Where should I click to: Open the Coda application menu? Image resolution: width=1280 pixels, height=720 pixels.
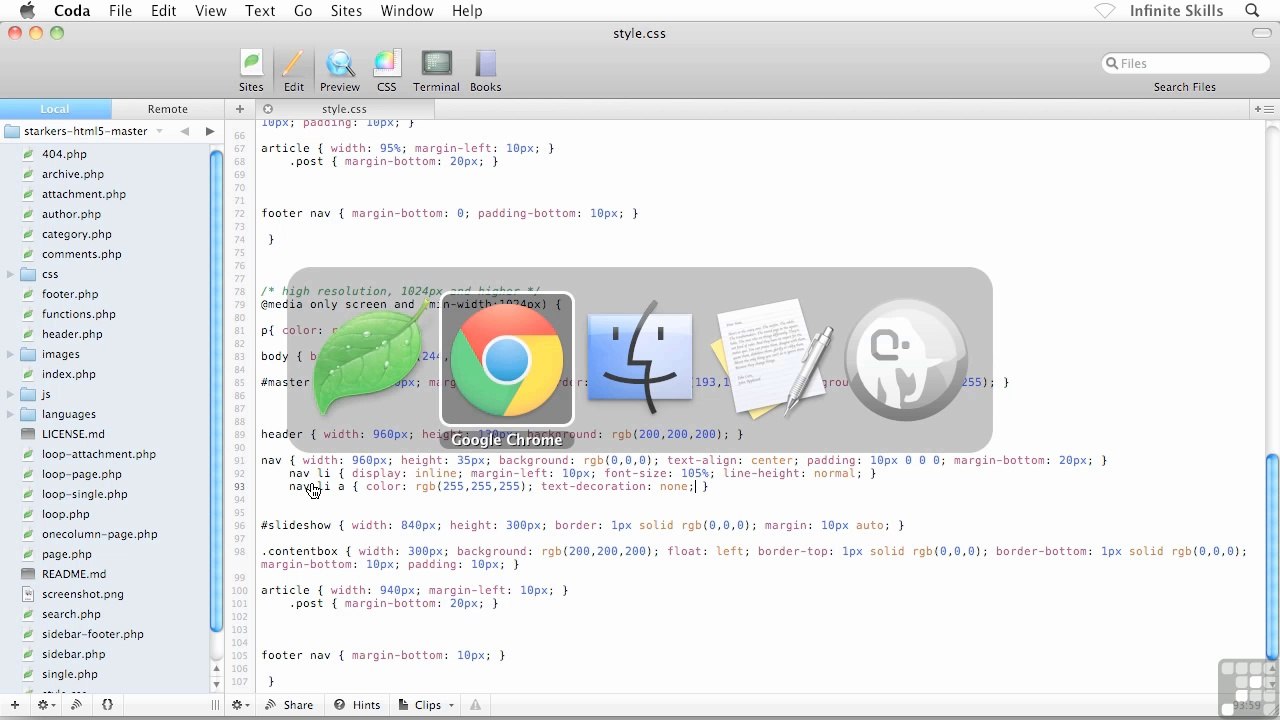pyautogui.click(x=72, y=11)
